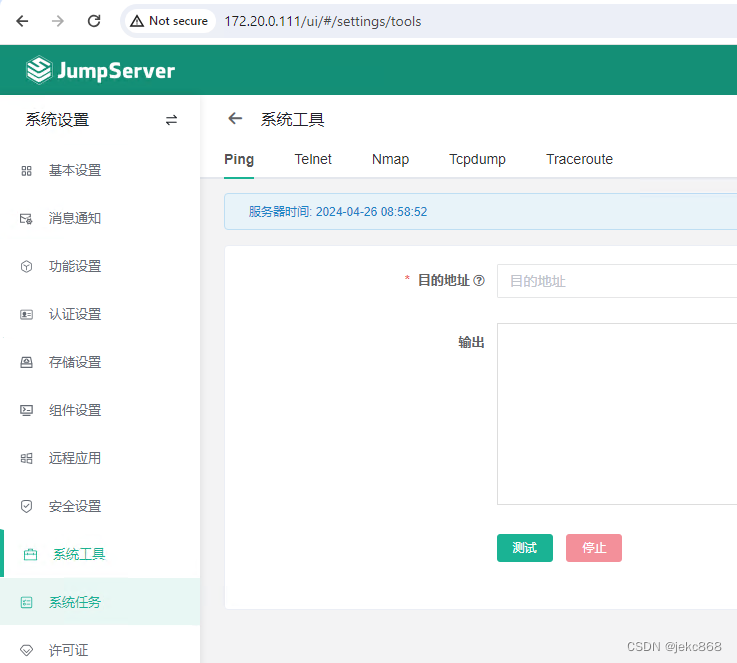The image size is (737, 663).
Task: Open 系统任务 in the sidebar
Action: 100,602
